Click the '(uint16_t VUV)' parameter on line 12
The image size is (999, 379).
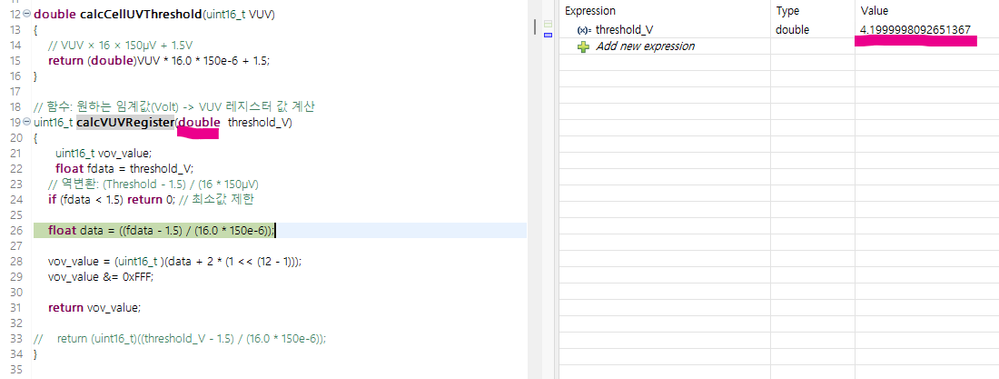click(238, 14)
